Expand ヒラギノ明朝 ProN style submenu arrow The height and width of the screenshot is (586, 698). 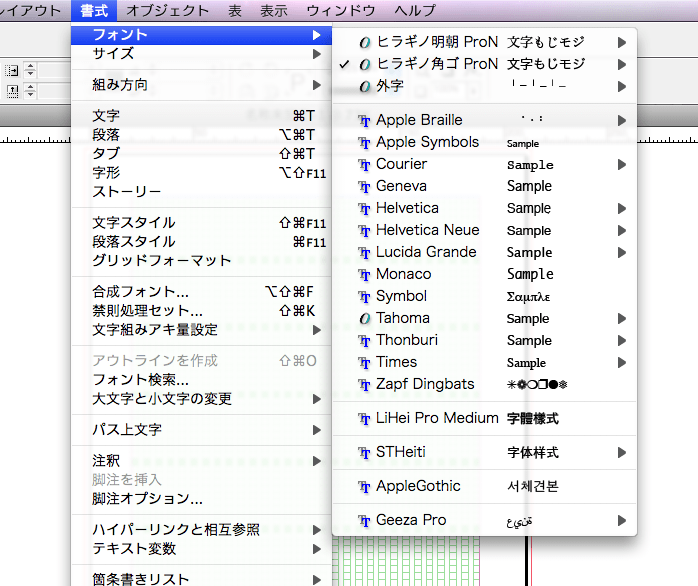click(622, 42)
